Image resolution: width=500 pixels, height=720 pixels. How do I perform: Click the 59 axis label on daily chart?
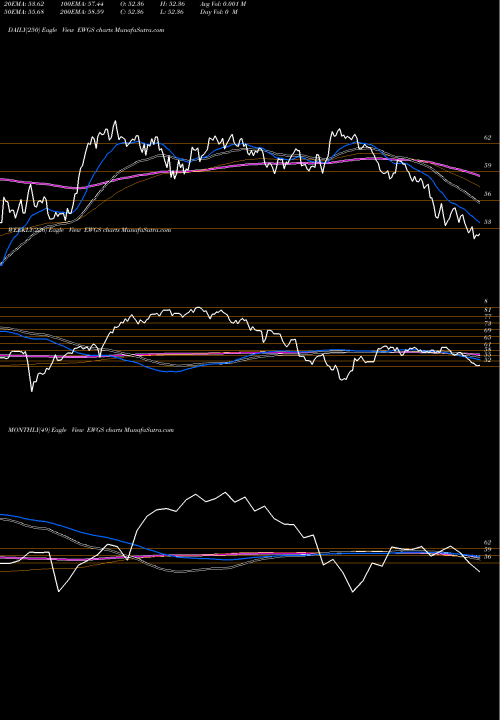488,165
